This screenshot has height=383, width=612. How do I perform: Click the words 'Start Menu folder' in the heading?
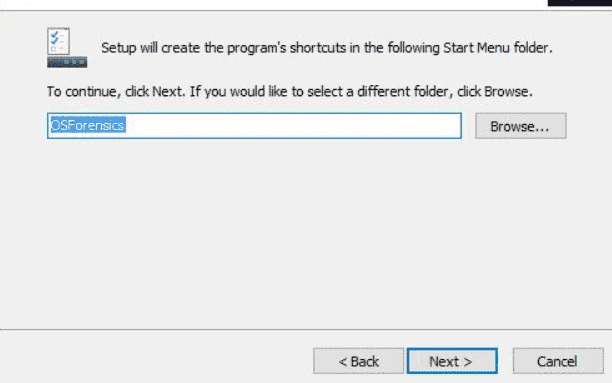click(x=496, y=48)
